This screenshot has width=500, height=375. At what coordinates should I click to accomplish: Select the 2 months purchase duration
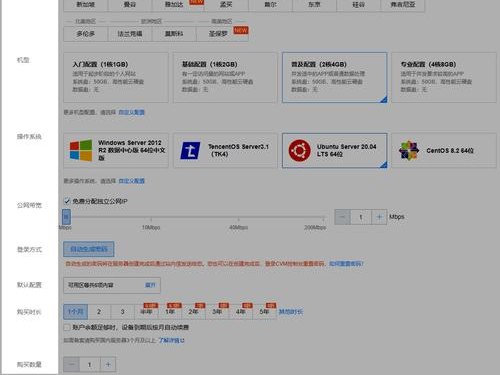point(99,312)
